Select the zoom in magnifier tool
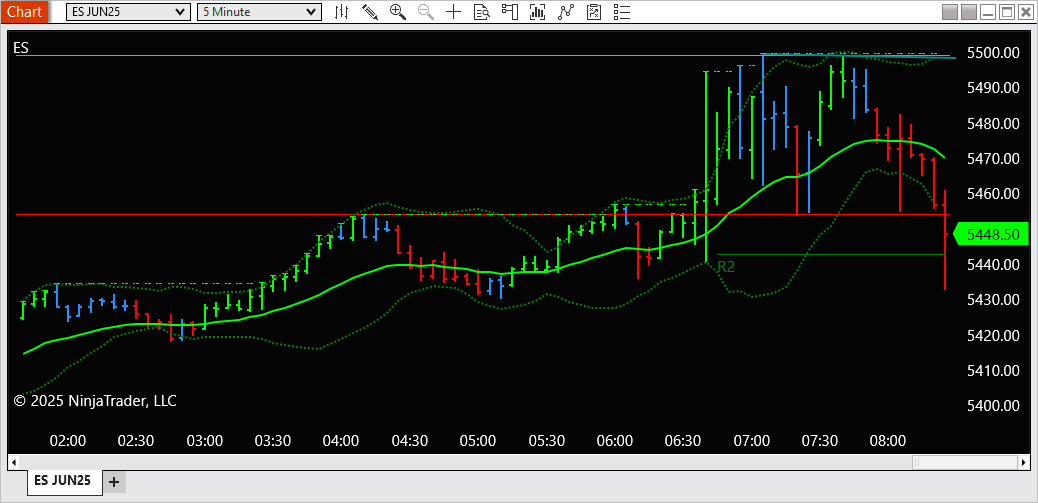The image size is (1038, 503). [x=398, y=11]
